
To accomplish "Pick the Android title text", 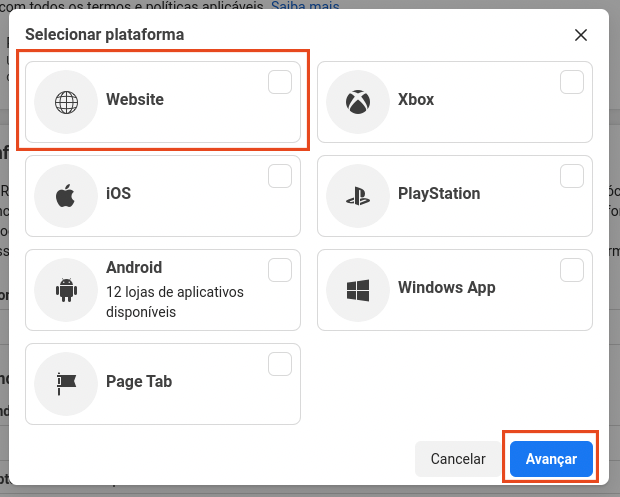I will tap(134, 268).
